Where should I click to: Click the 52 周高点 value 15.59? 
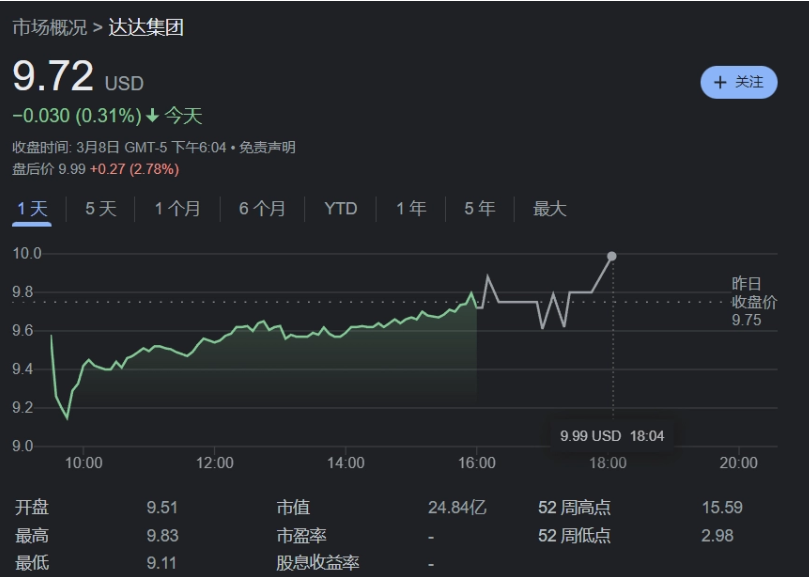click(x=722, y=507)
